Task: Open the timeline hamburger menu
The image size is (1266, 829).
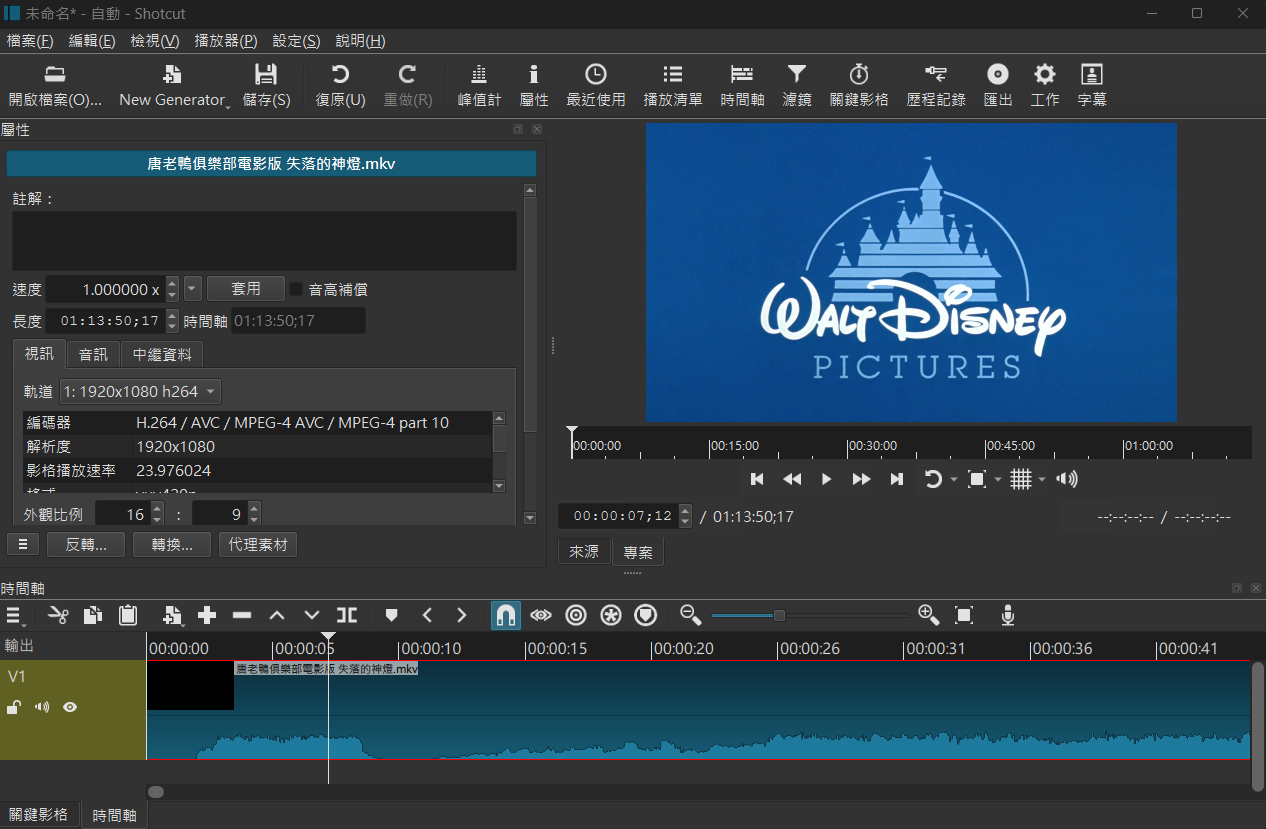Action: click(15, 615)
